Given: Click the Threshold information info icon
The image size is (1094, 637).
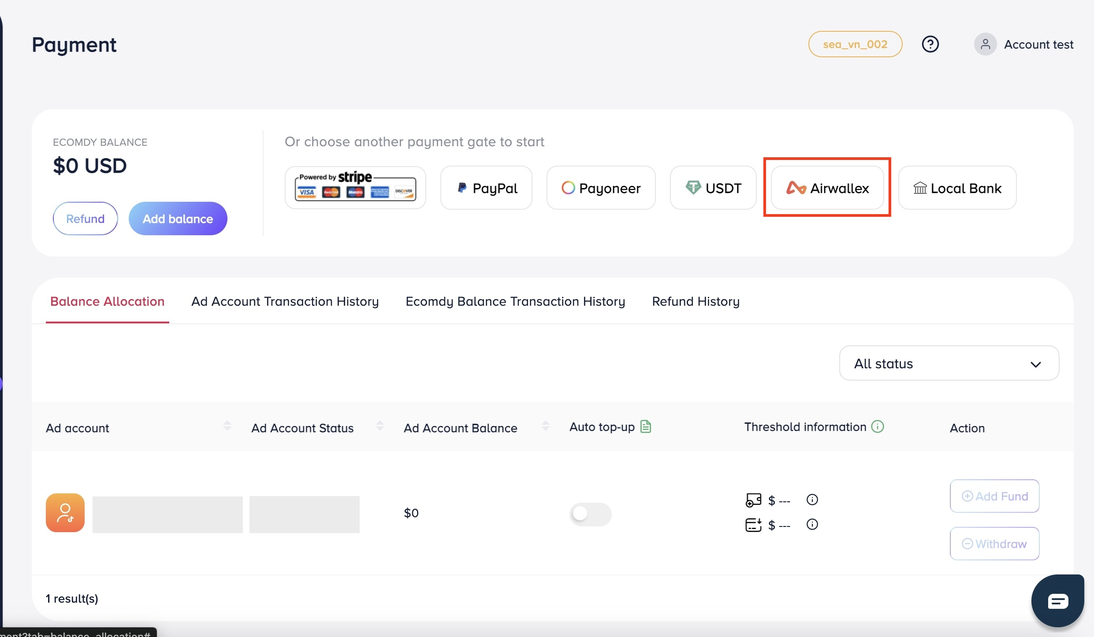Looking at the screenshot, I should point(877,427).
